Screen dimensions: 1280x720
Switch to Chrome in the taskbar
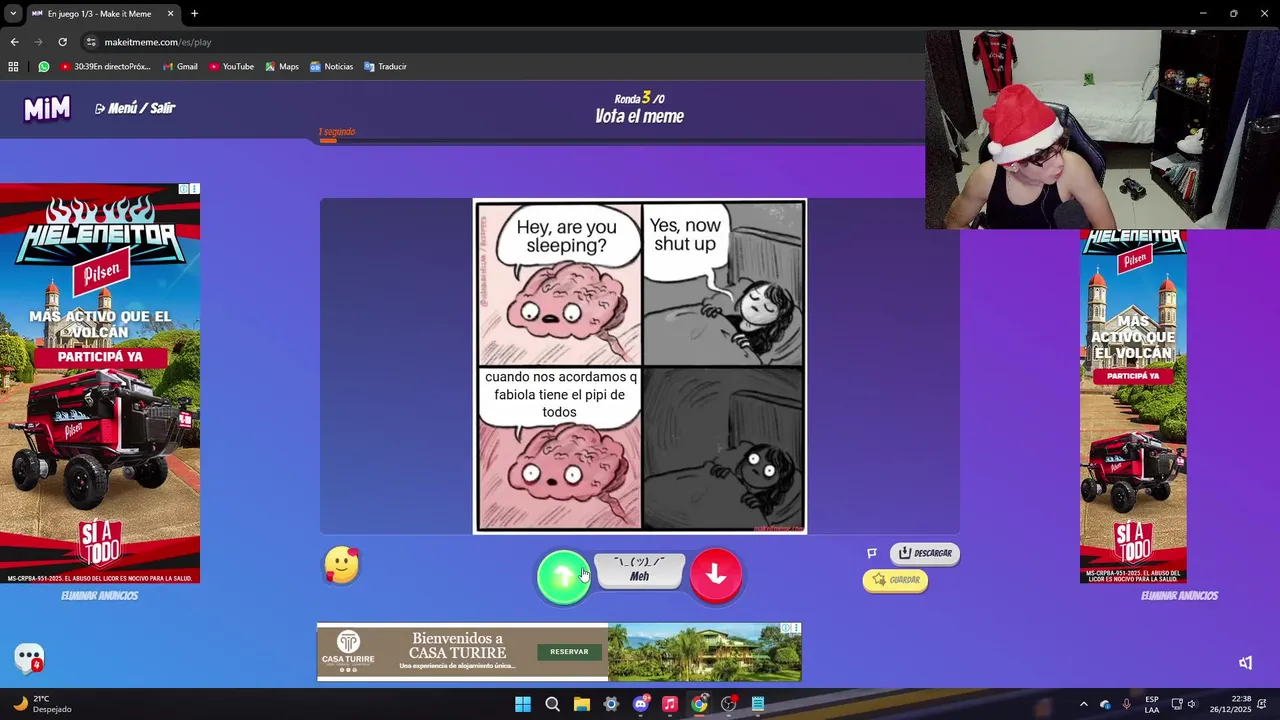click(699, 704)
